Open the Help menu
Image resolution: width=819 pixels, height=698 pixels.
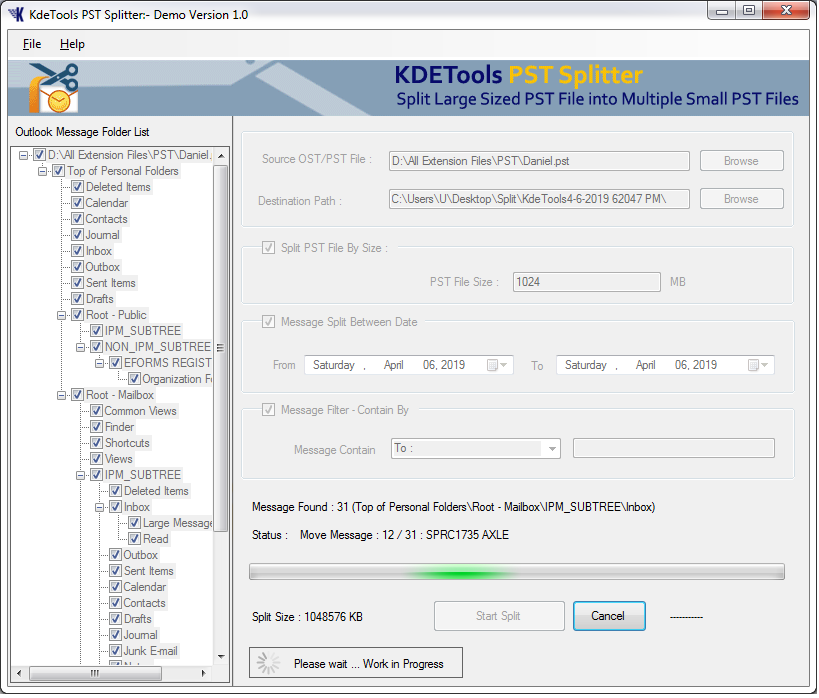(72, 44)
